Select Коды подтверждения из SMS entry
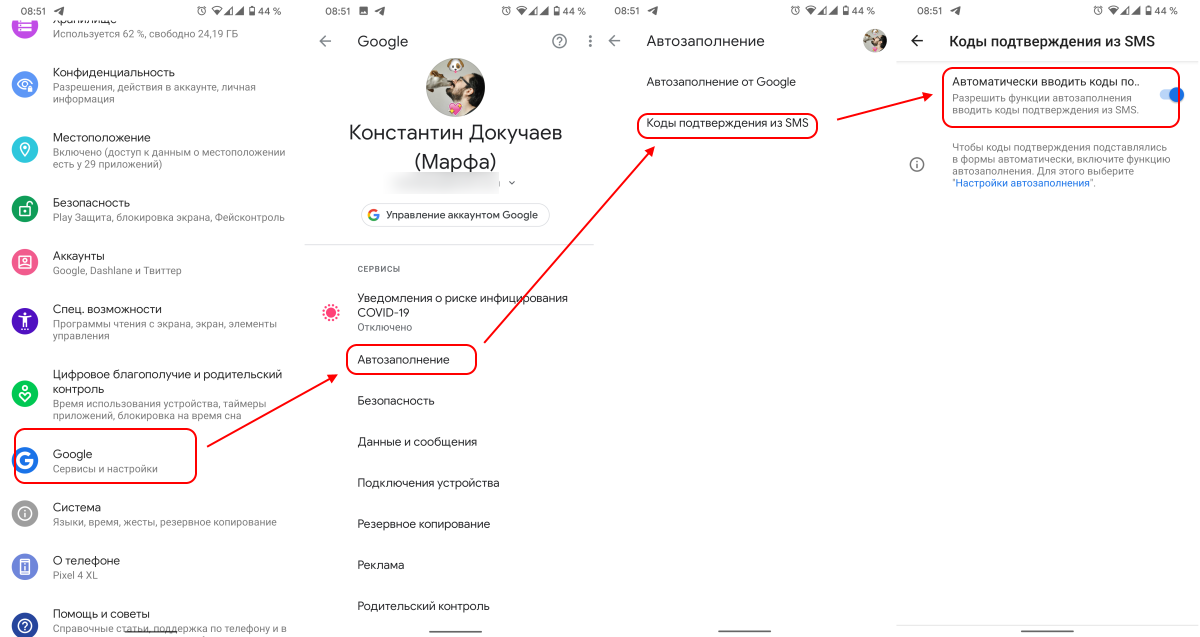The height and width of the screenshot is (637, 1200). [727, 123]
